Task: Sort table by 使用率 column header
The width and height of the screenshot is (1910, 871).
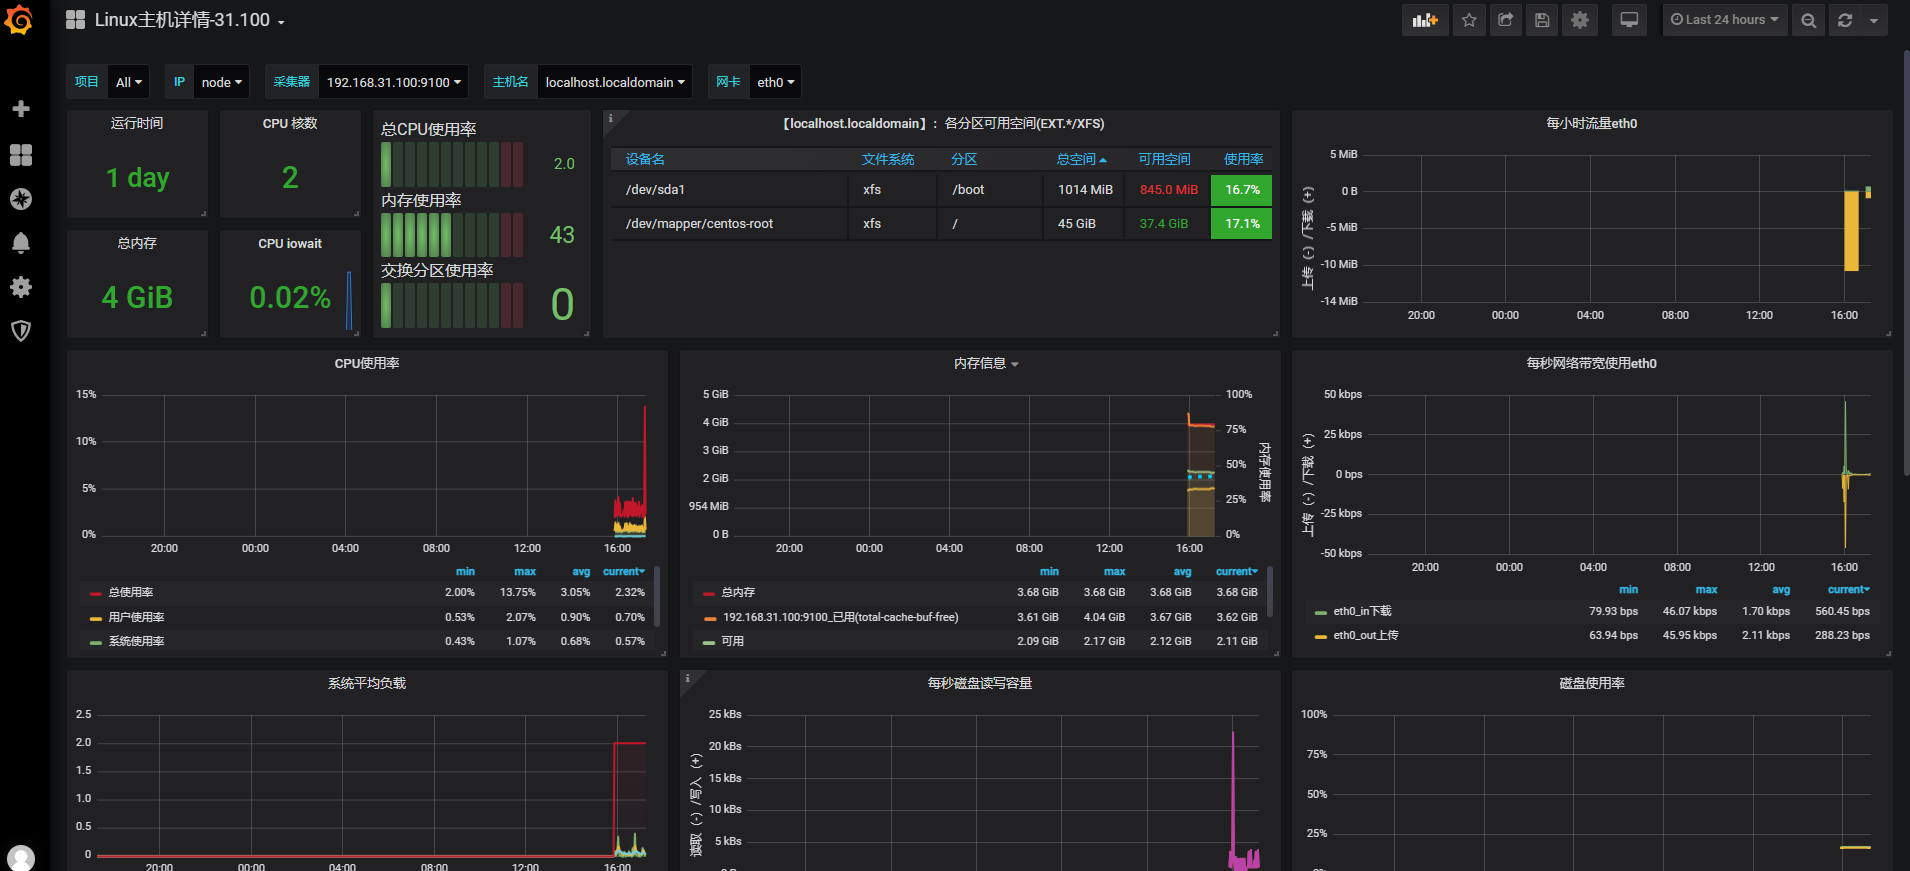Action: pyautogui.click(x=1244, y=159)
